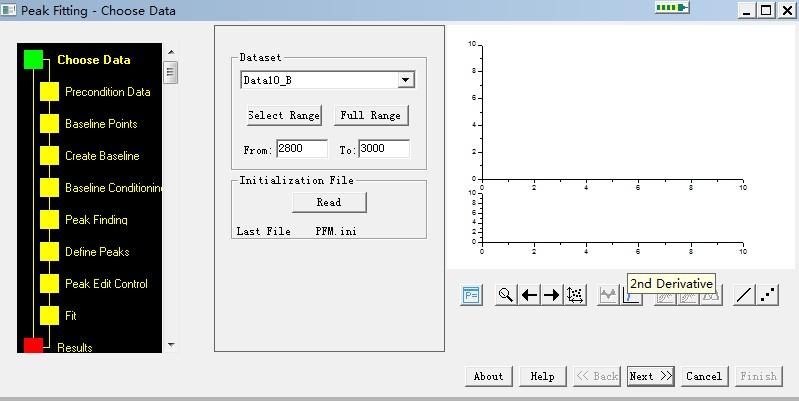Advance with the Next >> button
Screen dimensions: 799x401
click(651, 377)
